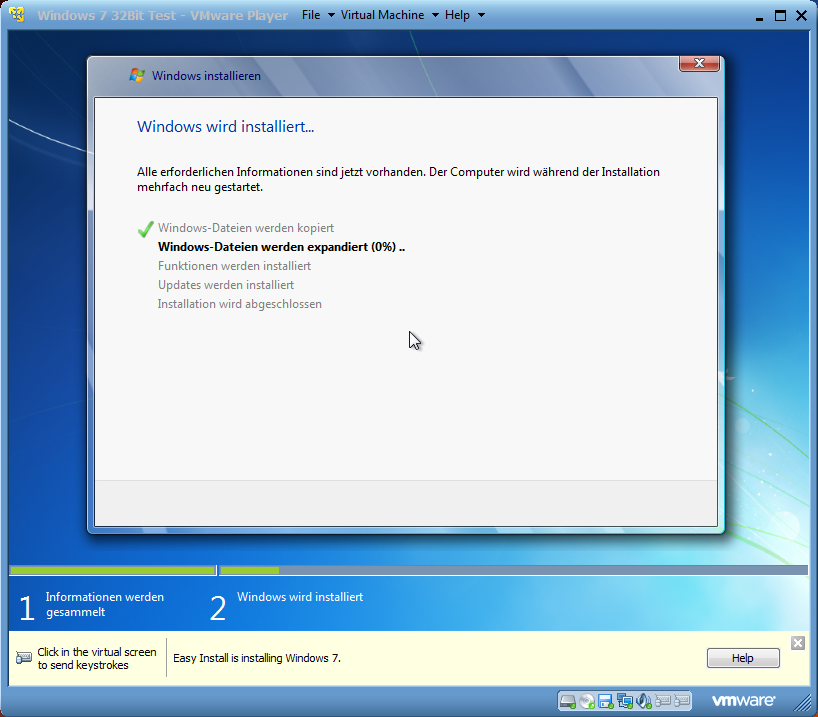This screenshot has height=717, width=818.
Task: Click the last greyed-out USB device status icon
Action: click(x=681, y=701)
